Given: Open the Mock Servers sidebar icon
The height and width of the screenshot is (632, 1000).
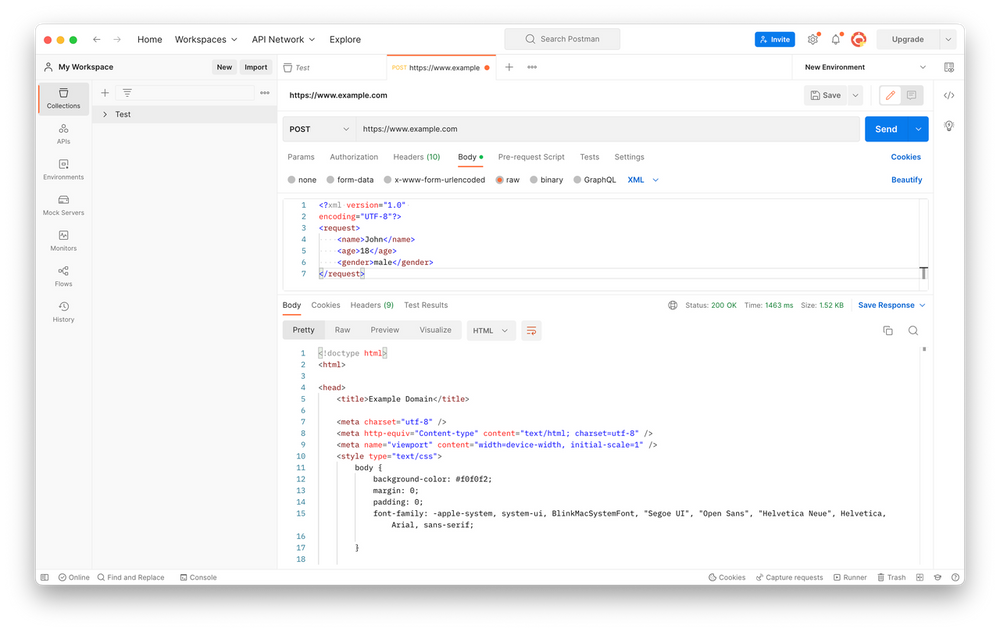Looking at the screenshot, I should click(63, 205).
